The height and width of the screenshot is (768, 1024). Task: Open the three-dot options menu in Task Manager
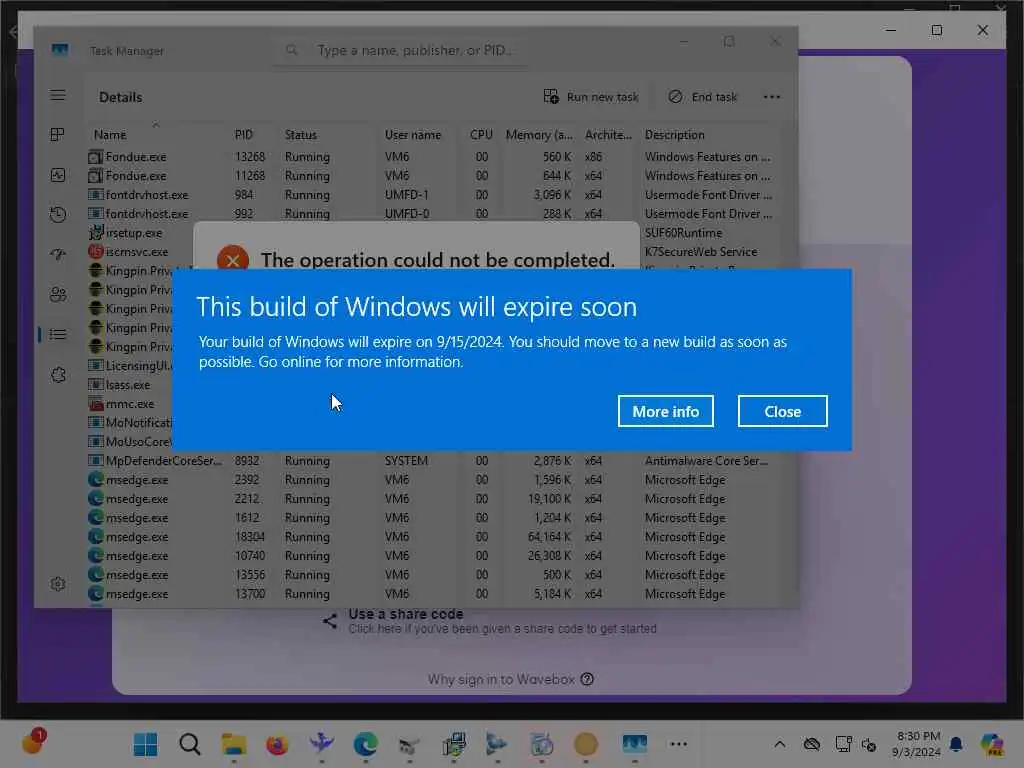(772, 97)
